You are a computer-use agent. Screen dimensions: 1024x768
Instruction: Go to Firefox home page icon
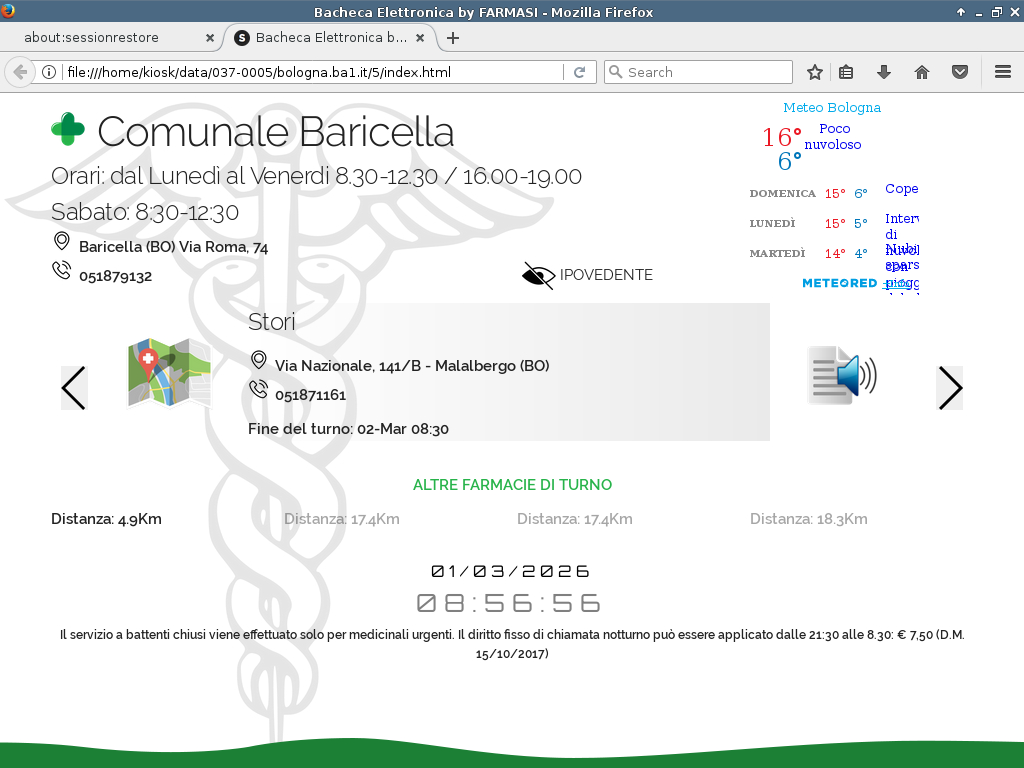coord(922,72)
